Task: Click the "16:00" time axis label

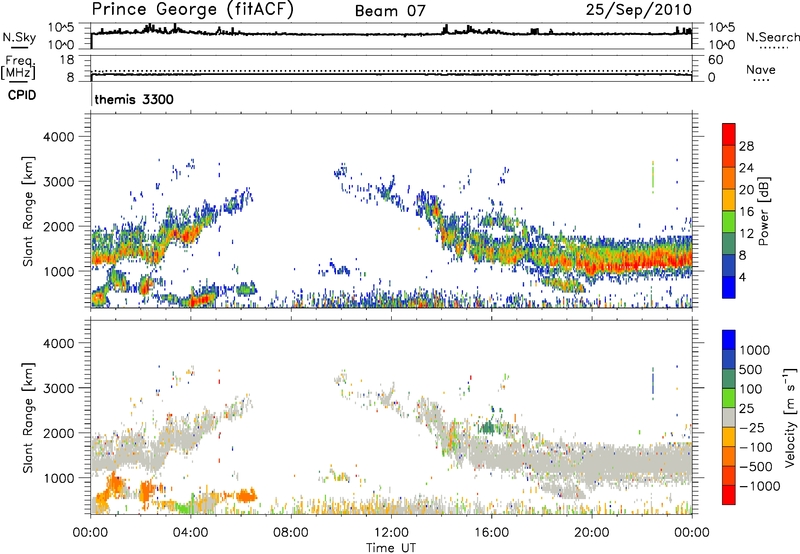Action: point(491,533)
